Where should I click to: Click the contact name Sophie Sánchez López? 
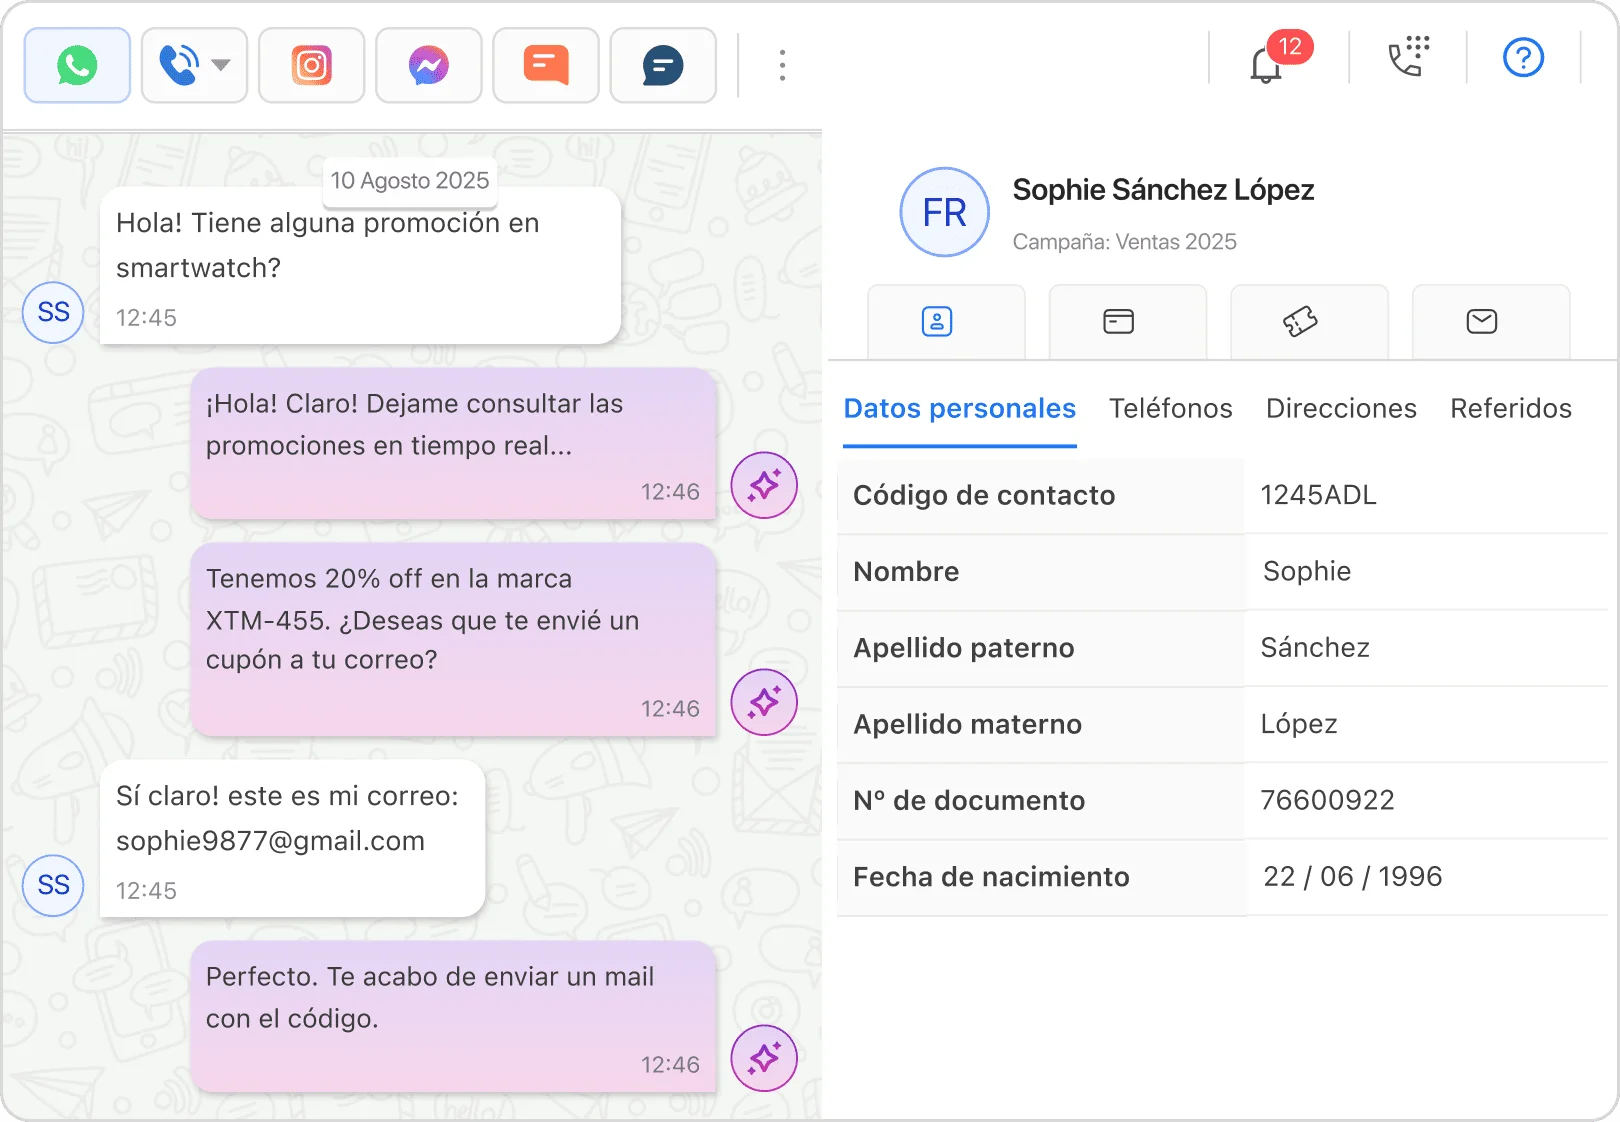point(1163,190)
